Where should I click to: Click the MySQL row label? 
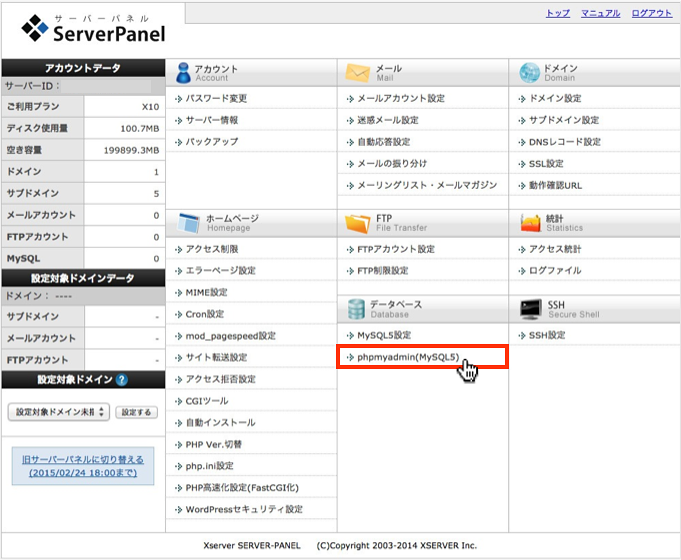pyautogui.click(x=23, y=258)
